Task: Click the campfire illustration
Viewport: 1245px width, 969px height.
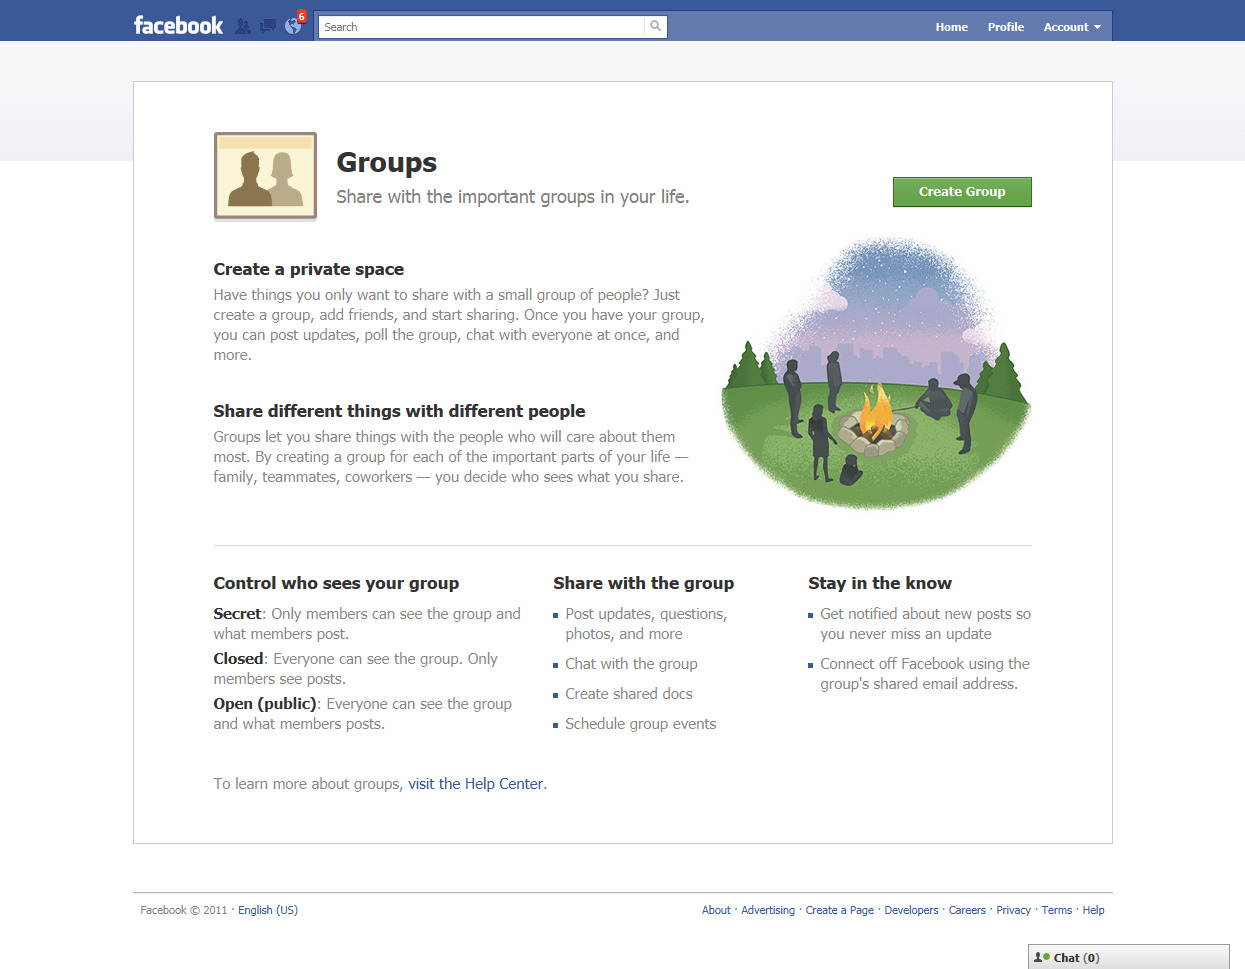Action: 876,373
